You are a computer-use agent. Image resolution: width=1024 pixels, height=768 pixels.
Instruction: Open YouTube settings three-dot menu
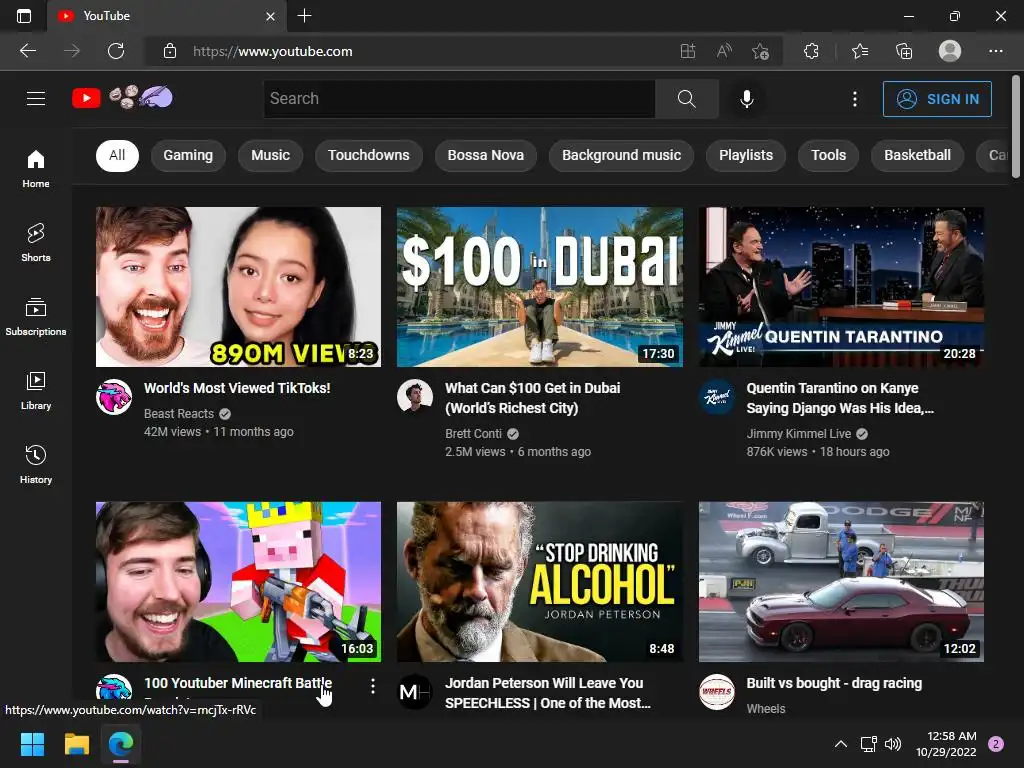coord(855,99)
